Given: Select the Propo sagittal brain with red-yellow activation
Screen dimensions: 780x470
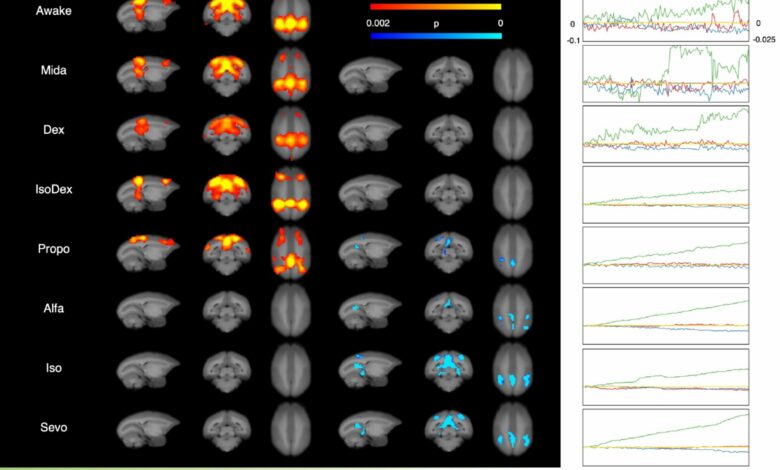Looking at the screenshot, I should click(x=148, y=253).
